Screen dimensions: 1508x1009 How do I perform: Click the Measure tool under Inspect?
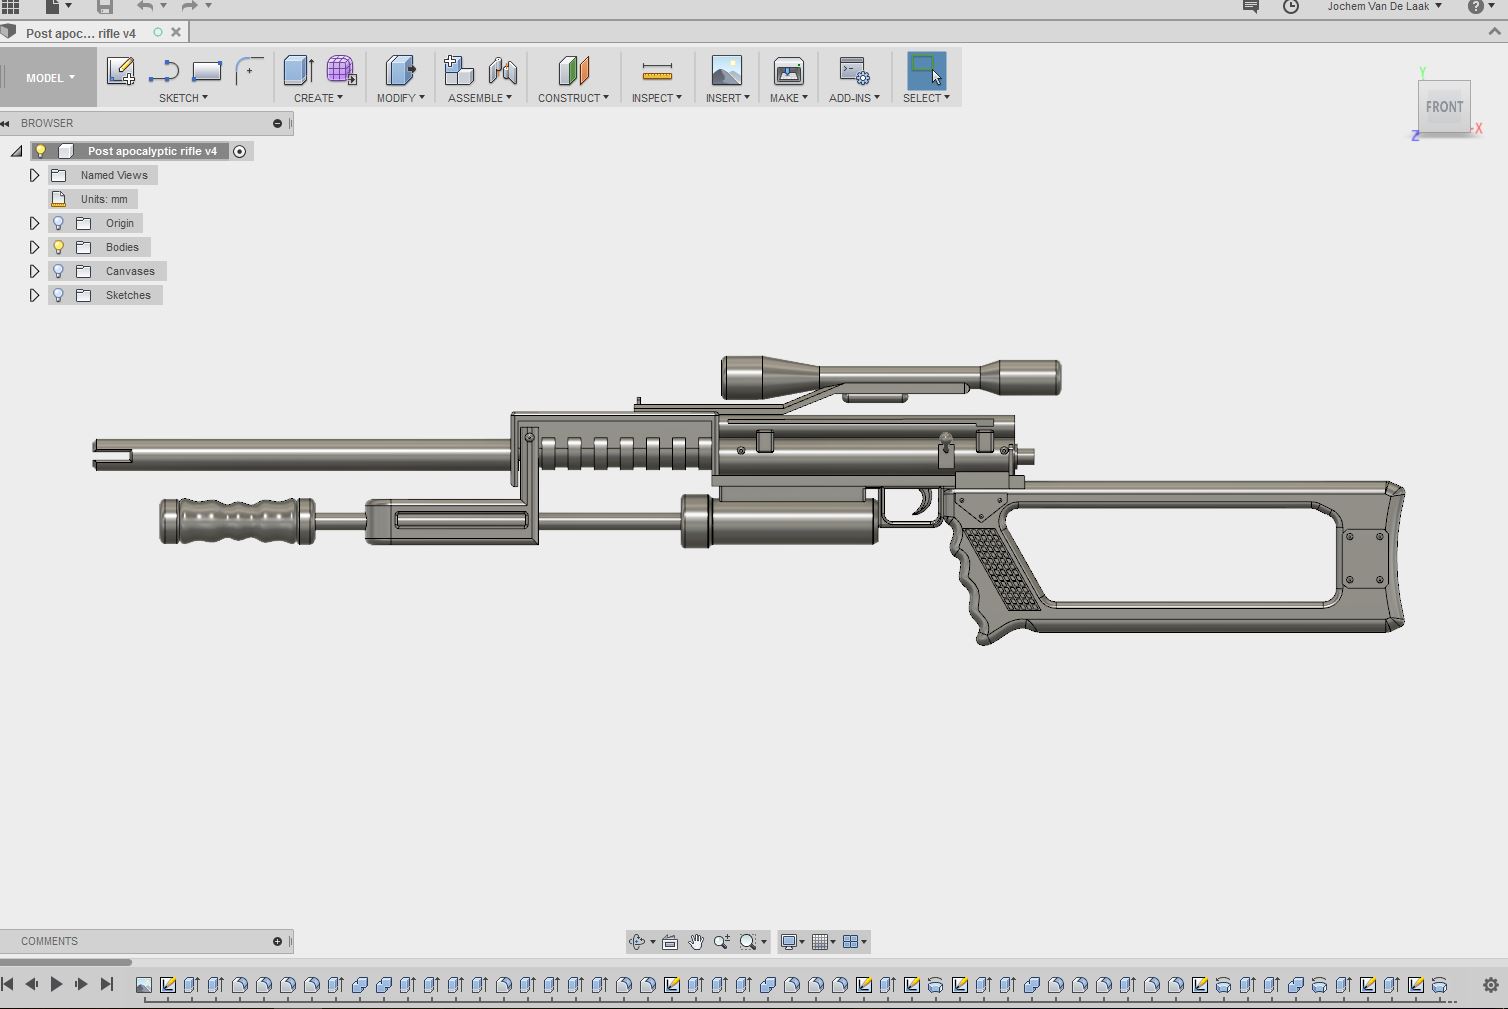point(657,71)
